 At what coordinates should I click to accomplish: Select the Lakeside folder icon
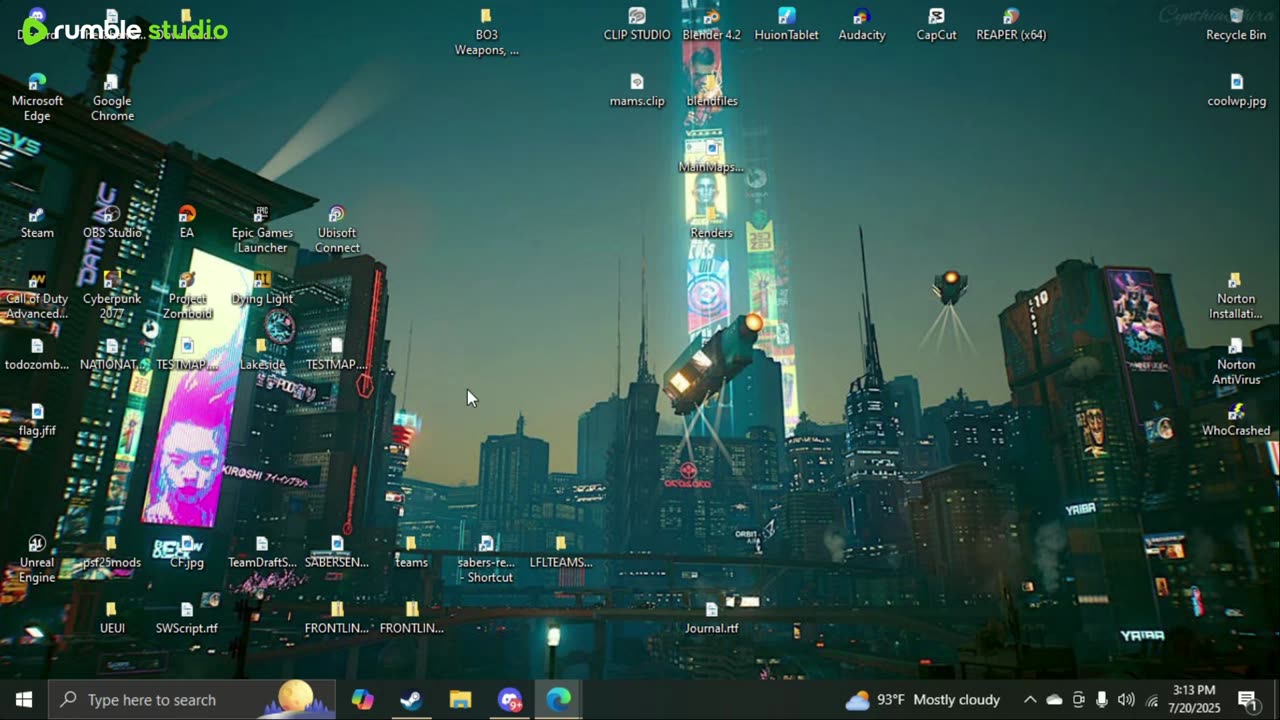[262, 354]
